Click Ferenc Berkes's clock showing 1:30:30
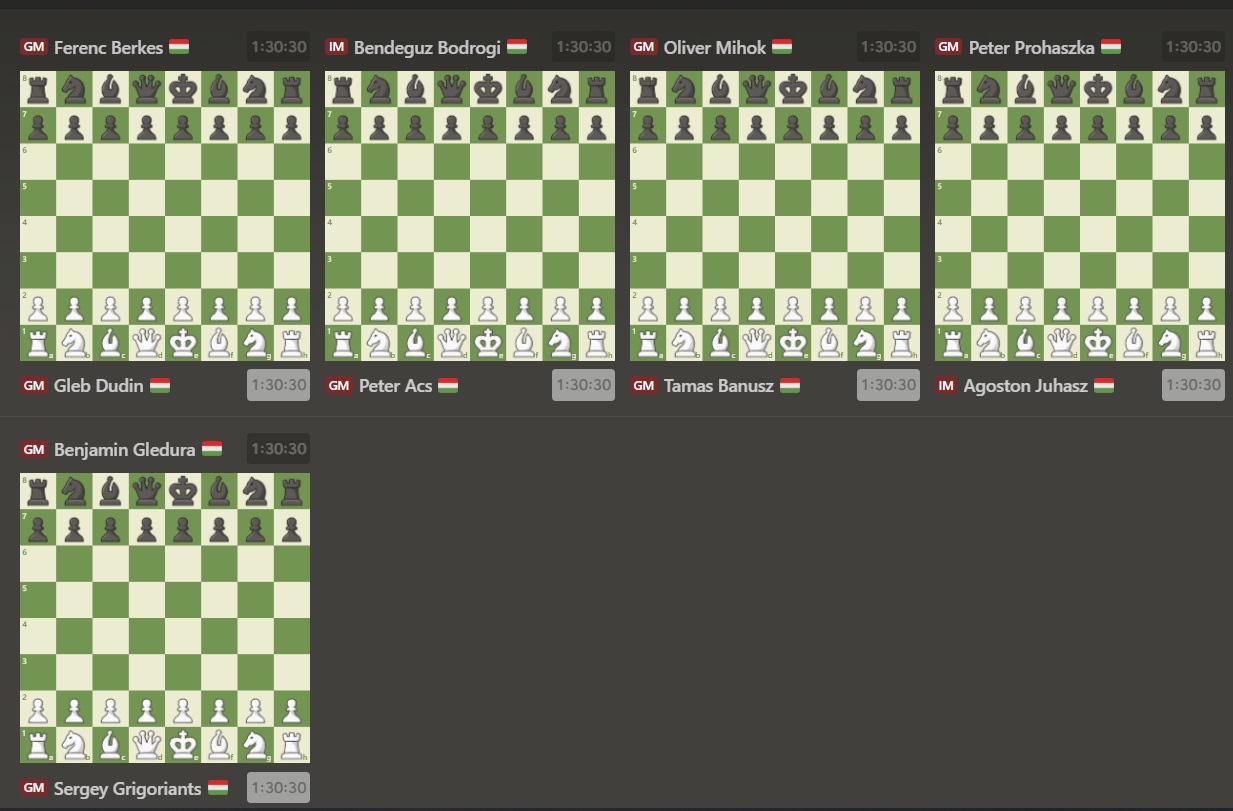Image resolution: width=1233 pixels, height=811 pixels. (278, 47)
